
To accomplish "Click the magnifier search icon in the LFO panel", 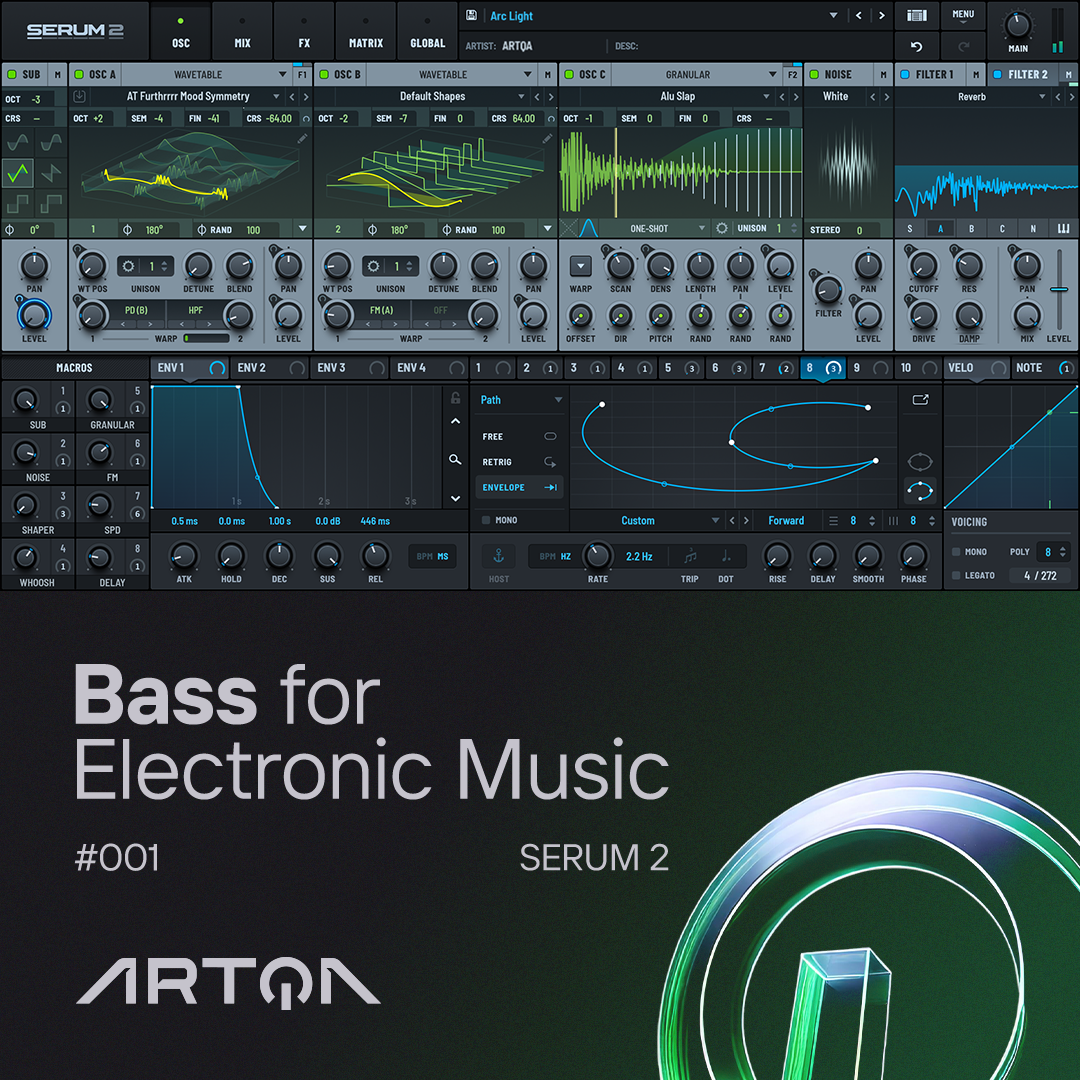I will click(x=455, y=458).
